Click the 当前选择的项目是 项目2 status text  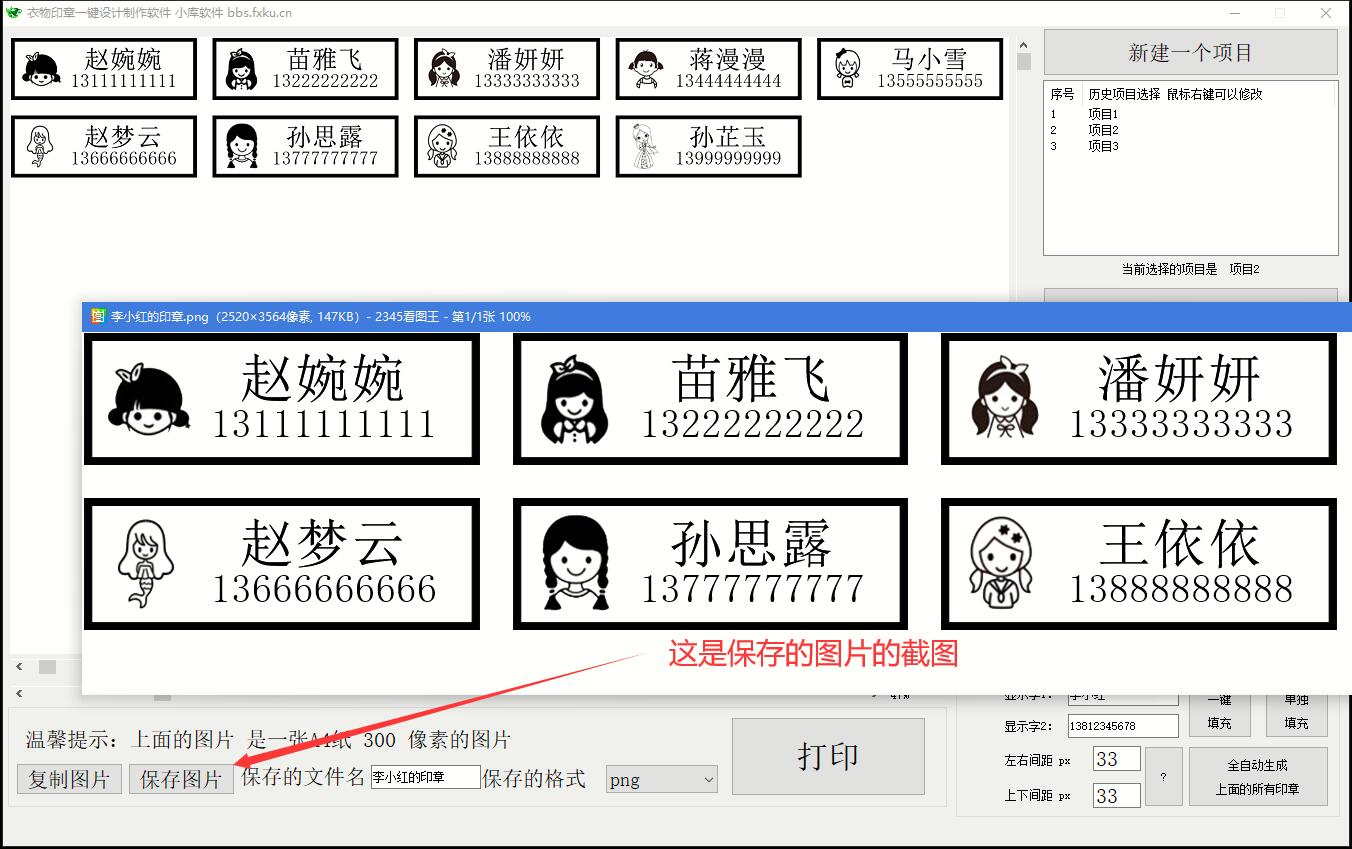(1190, 269)
